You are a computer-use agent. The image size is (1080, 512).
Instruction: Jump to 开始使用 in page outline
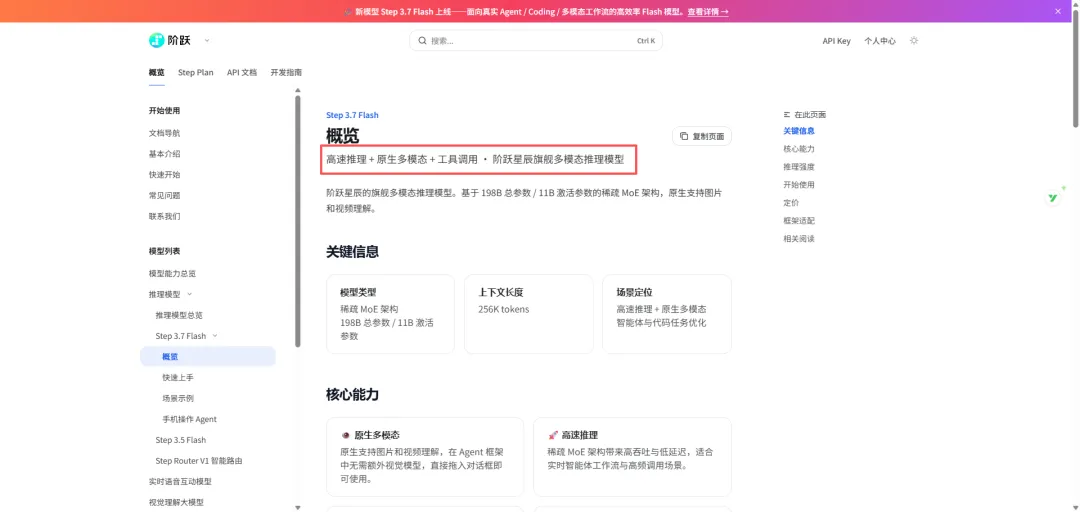click(799, 185)
